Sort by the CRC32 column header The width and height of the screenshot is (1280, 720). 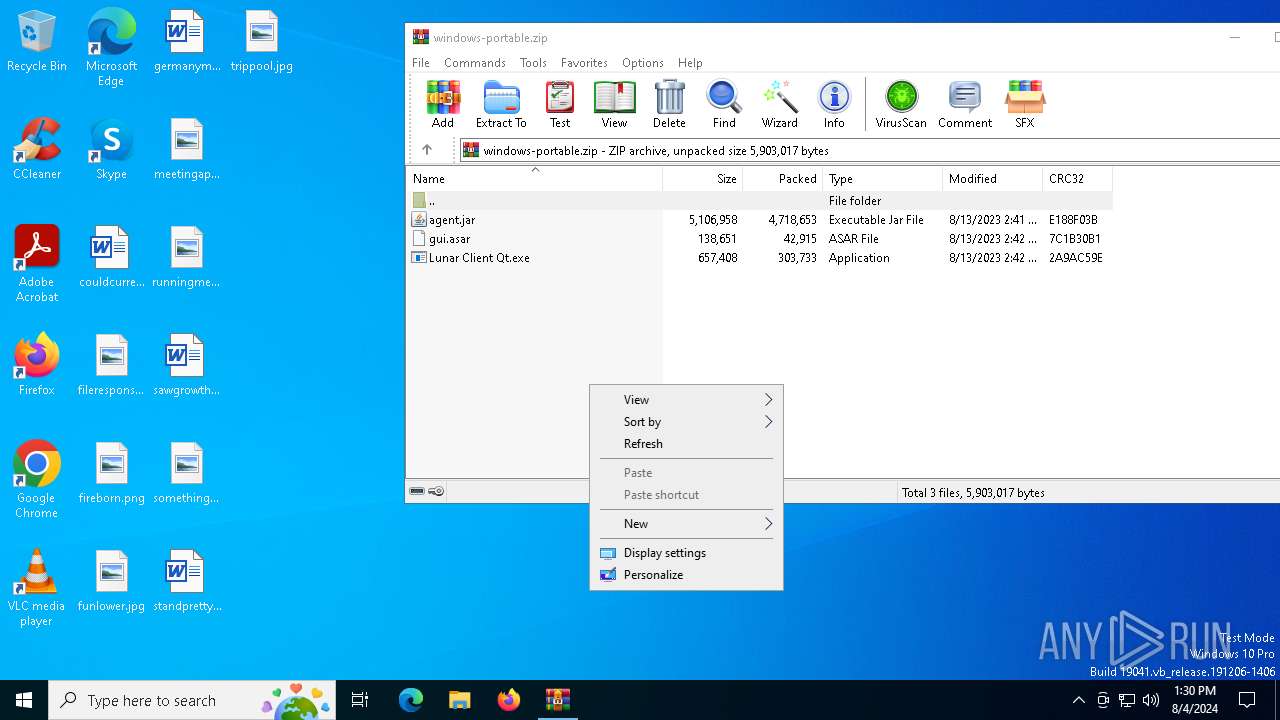(x=1077, y=178)
